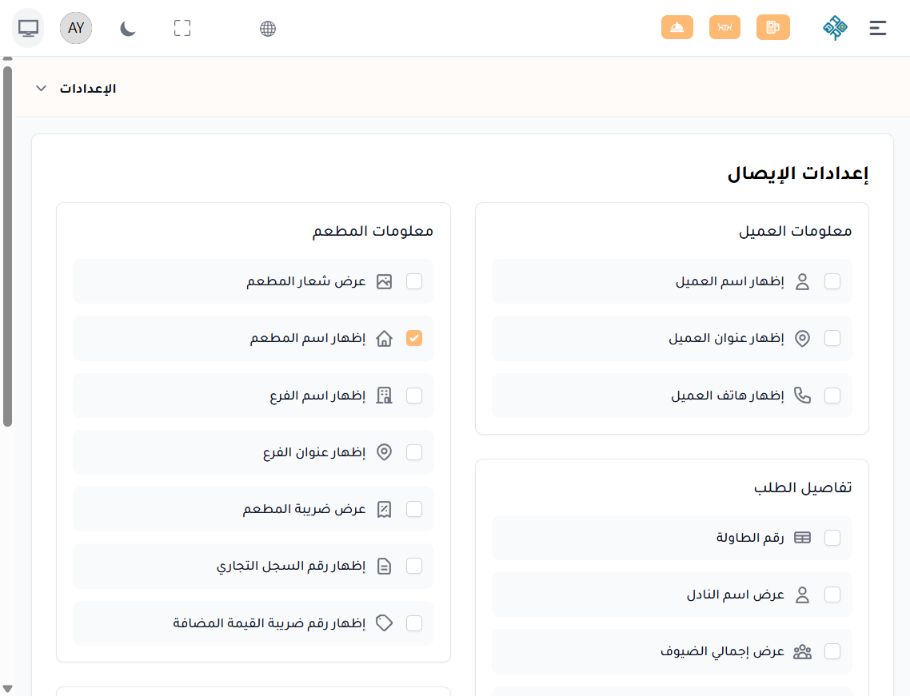This screenshot has width=910, height=696.
Task: Enable إظهار رقم ضريبة القيمة المضافة checkbox
Action: (414, 623)
